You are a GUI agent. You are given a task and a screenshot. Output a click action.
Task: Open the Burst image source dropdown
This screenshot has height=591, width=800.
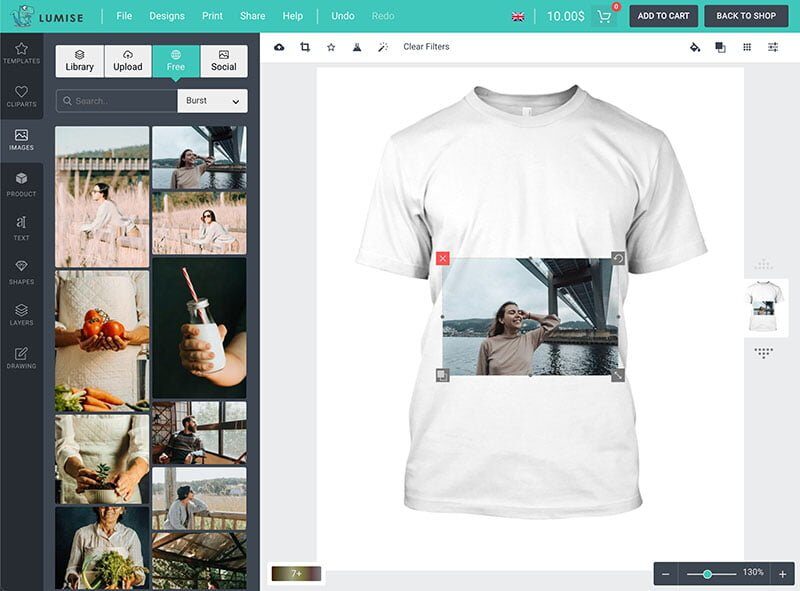pyautogui.click(x=212, y=101)
